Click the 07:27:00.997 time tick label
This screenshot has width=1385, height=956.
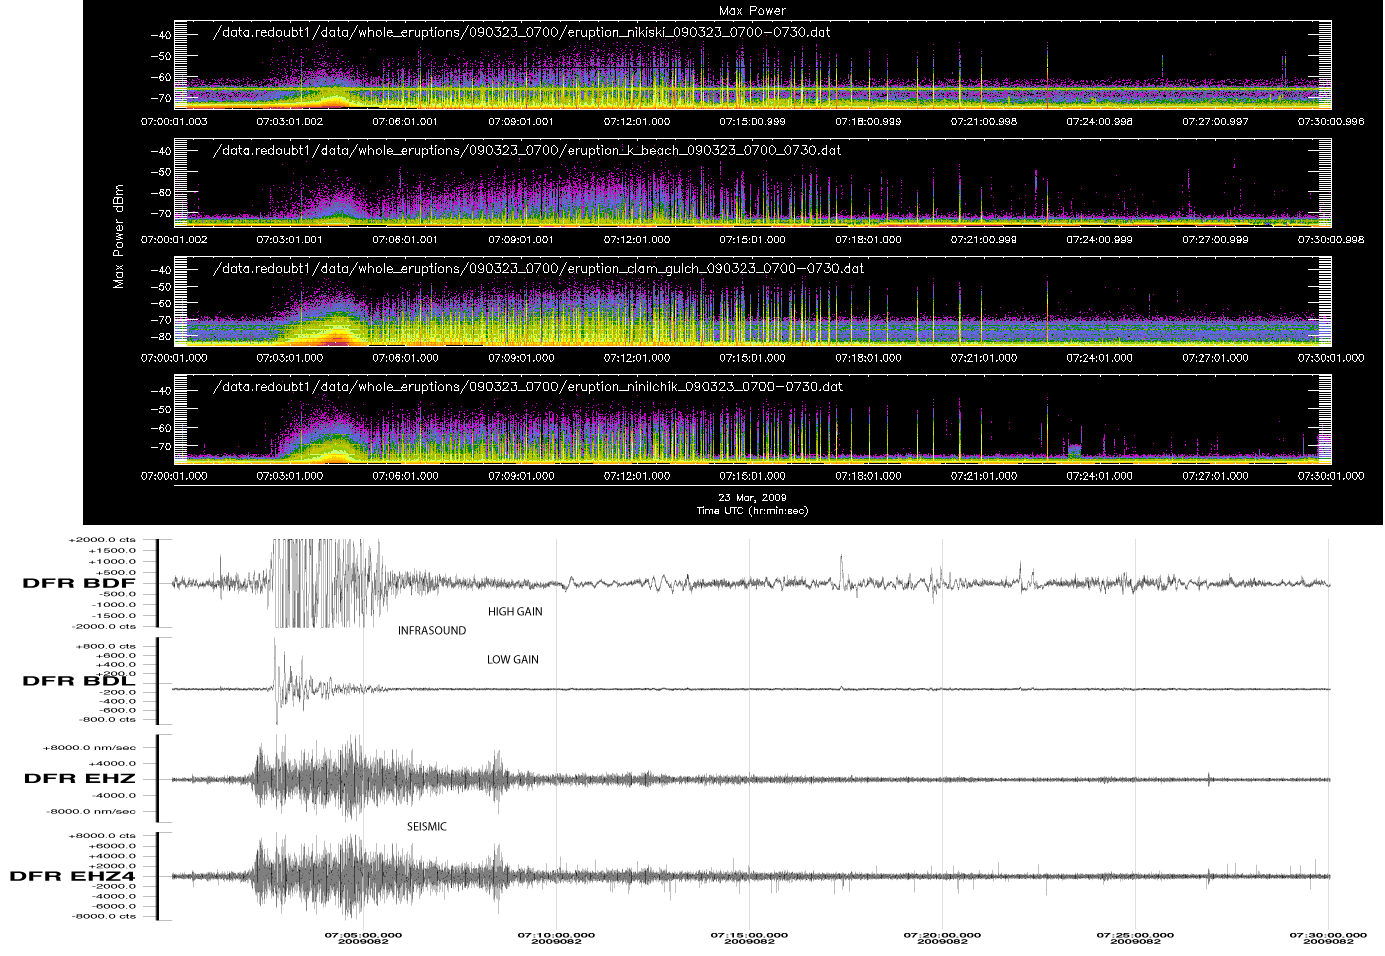(x=1215, y=121)
